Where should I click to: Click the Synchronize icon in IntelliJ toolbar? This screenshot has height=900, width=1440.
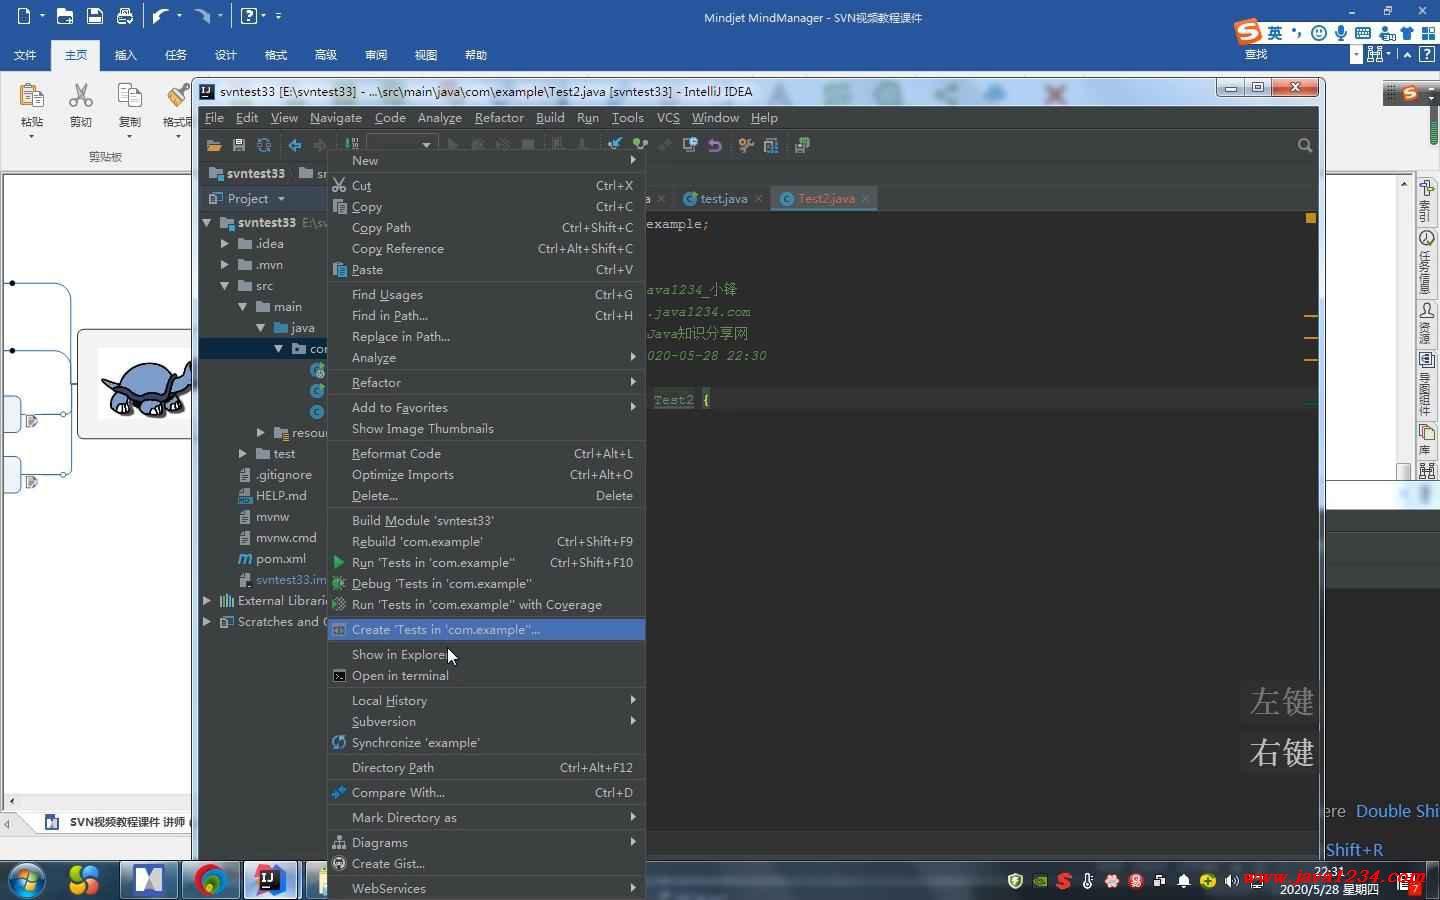click(264, 145)
